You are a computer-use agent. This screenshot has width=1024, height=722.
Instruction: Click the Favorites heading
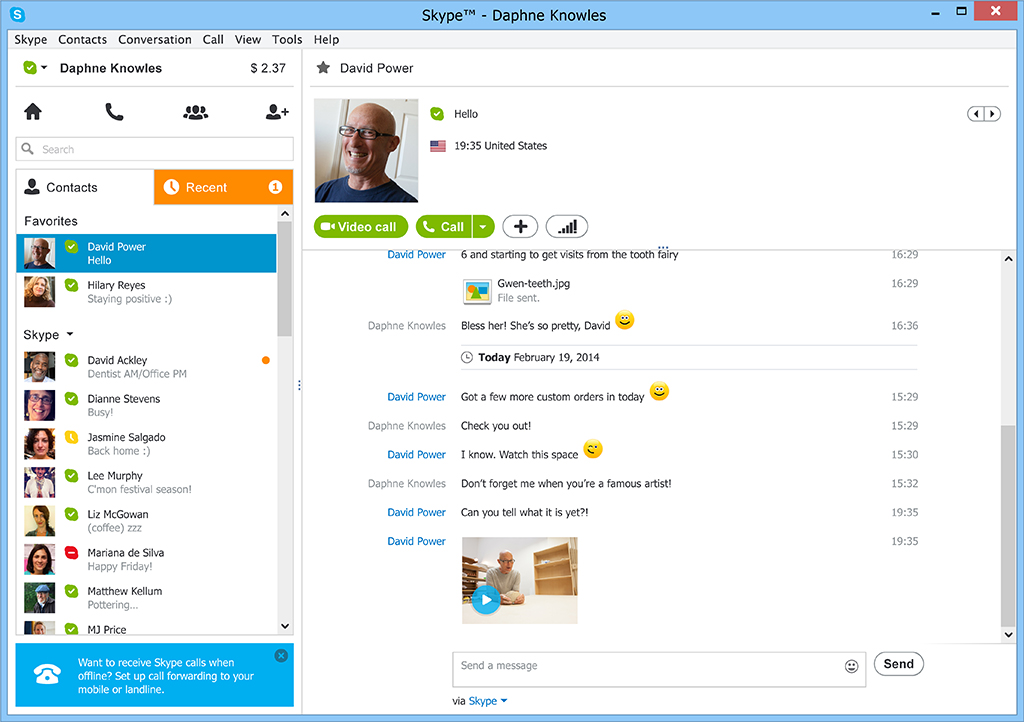pos(51,221)
